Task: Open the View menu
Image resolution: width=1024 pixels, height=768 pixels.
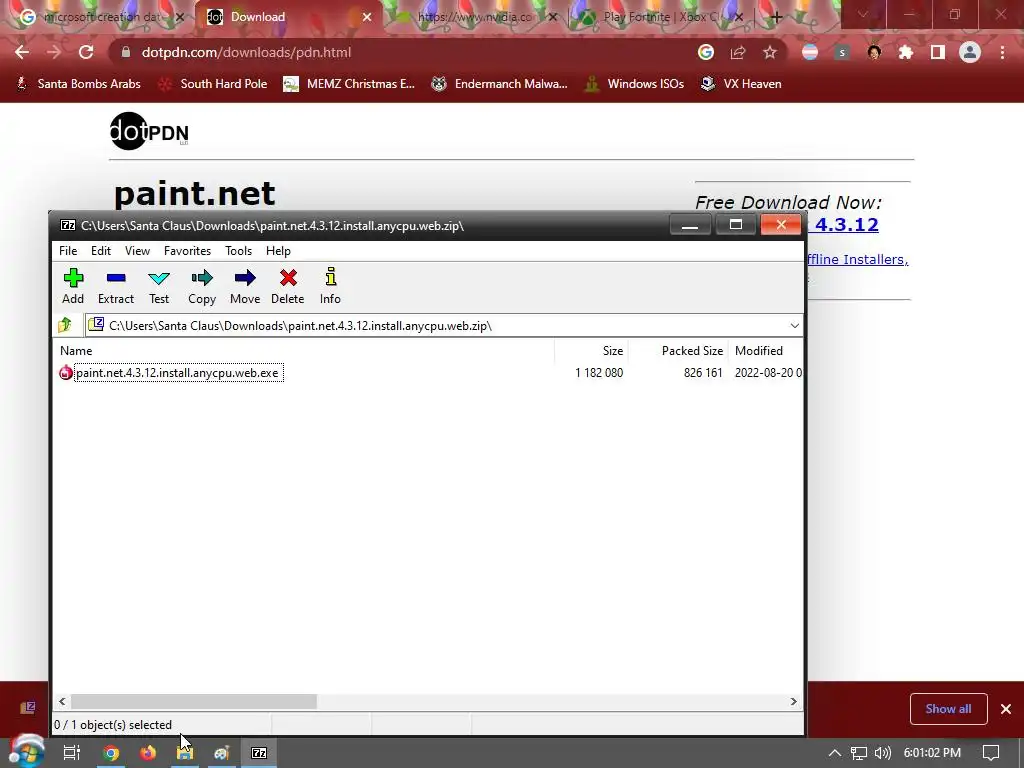Action: 137,251
